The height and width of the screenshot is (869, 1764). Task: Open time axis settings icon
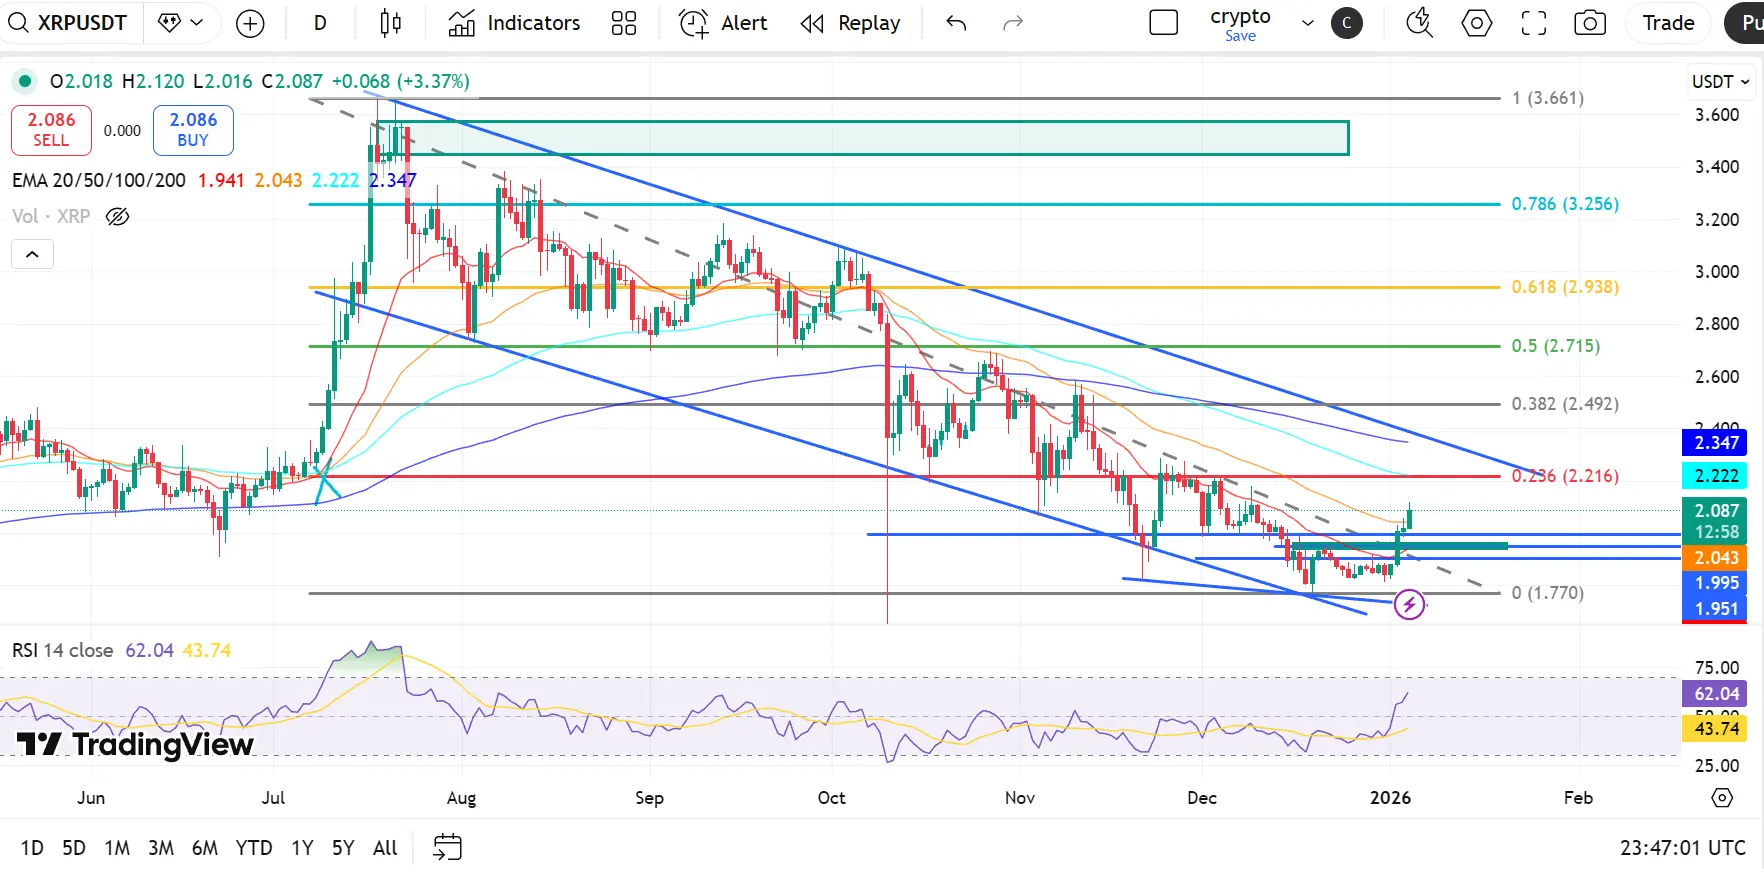[x=1722, y=797]
